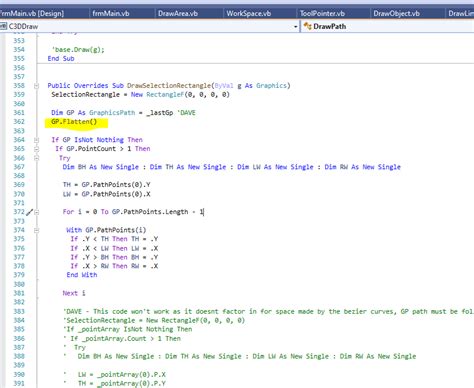474x388 pixels.
Task: Click the C3DDraw class icon
Action: pos(3,26)
